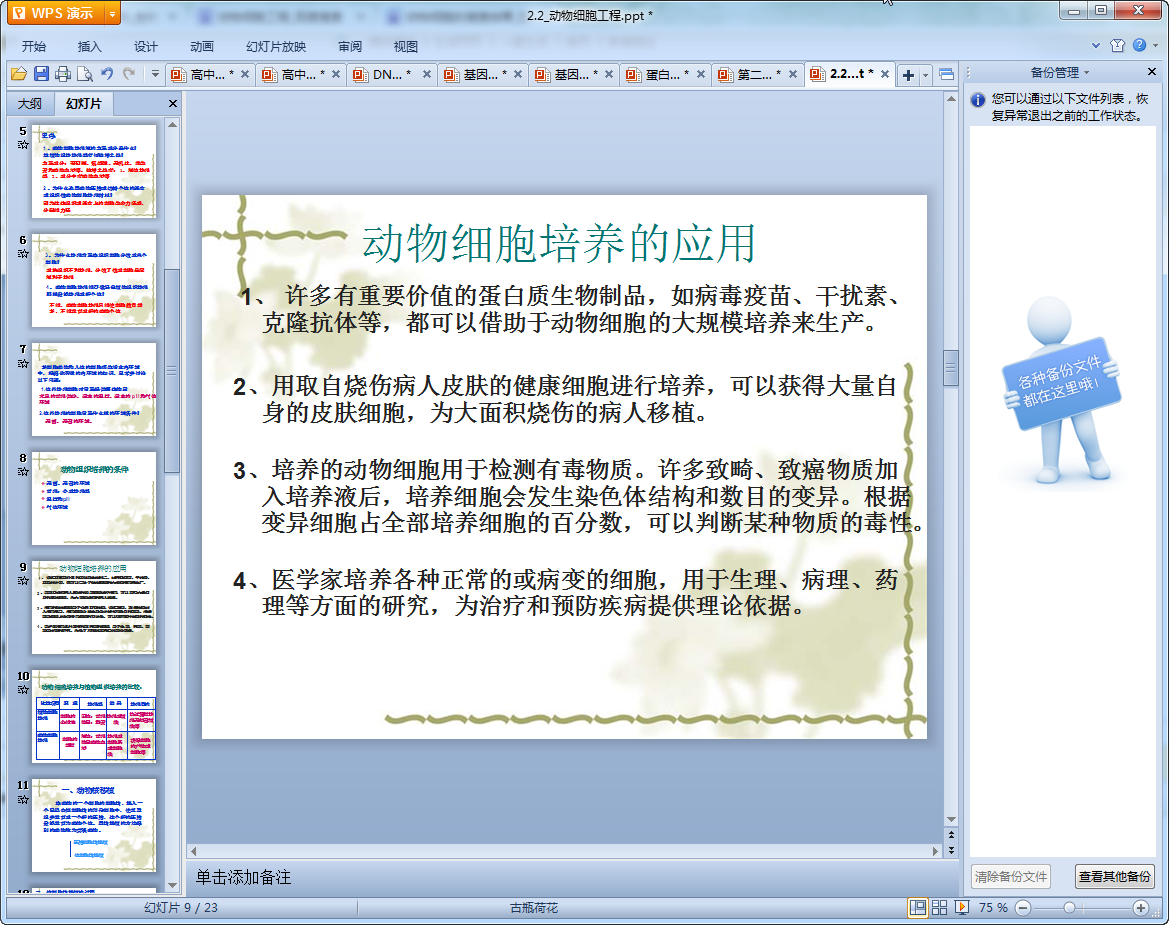Add a new document tab with plus
1169x925 pixels.
coord(908,75)
